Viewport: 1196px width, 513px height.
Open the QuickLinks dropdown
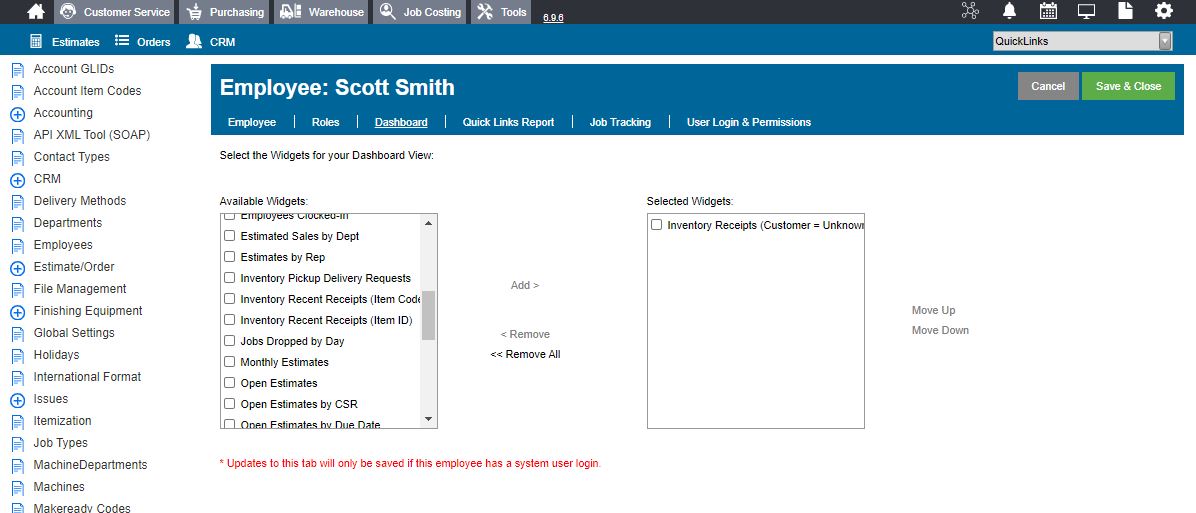point(1082,41)
